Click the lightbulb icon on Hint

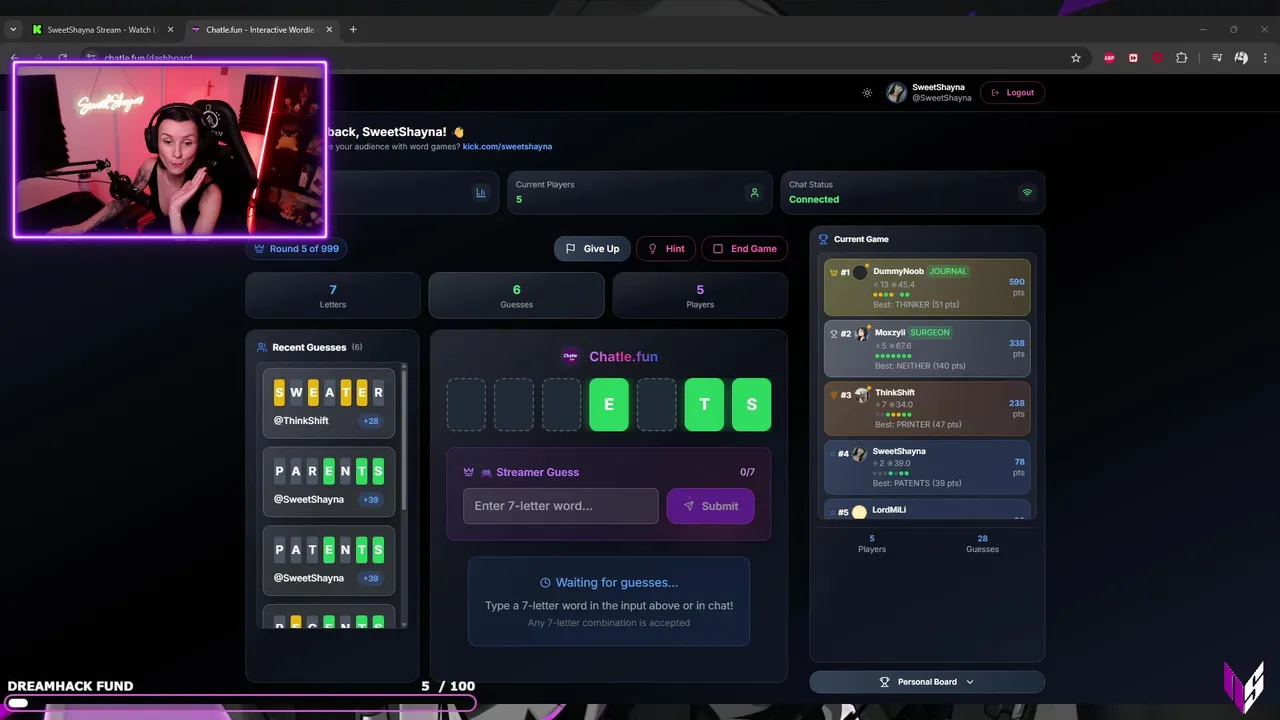(653, 249)
